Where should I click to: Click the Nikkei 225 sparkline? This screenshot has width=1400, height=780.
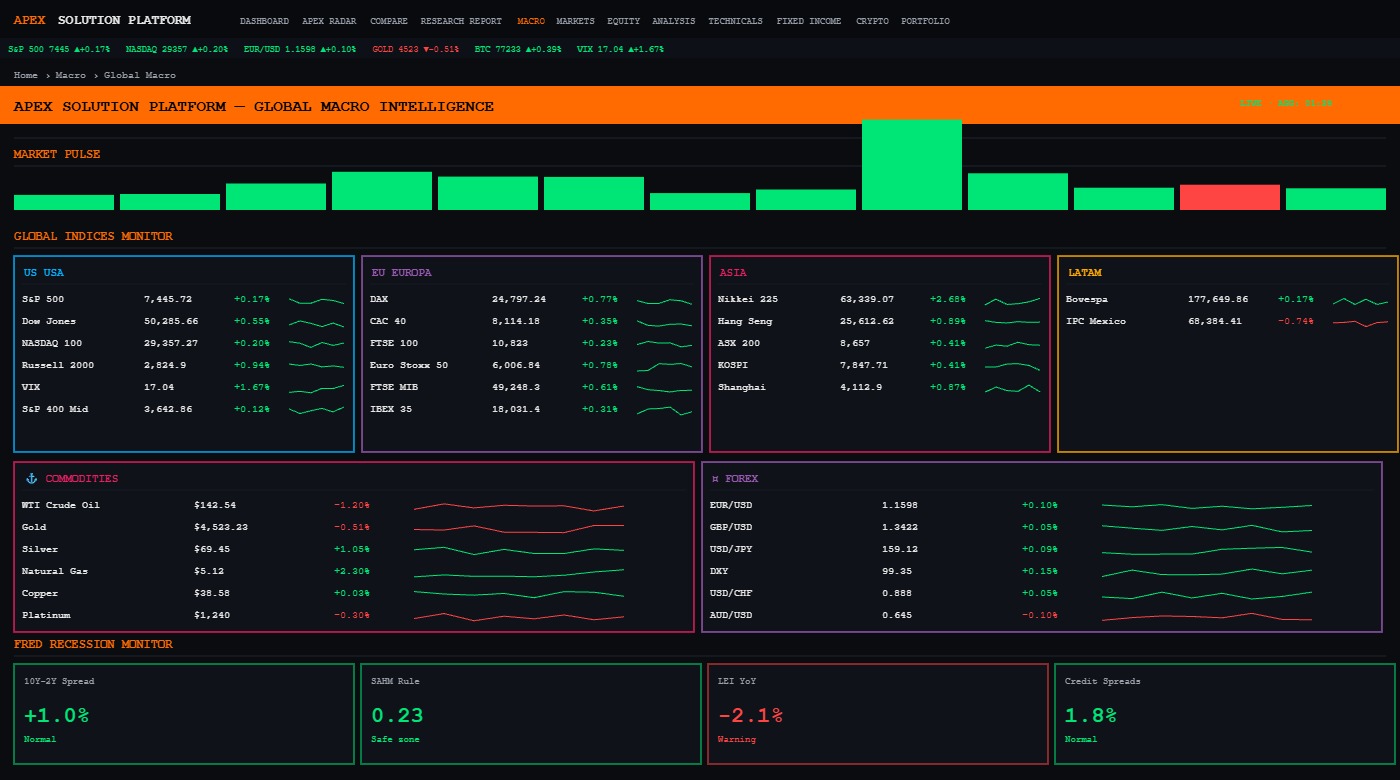(1012, 300)
